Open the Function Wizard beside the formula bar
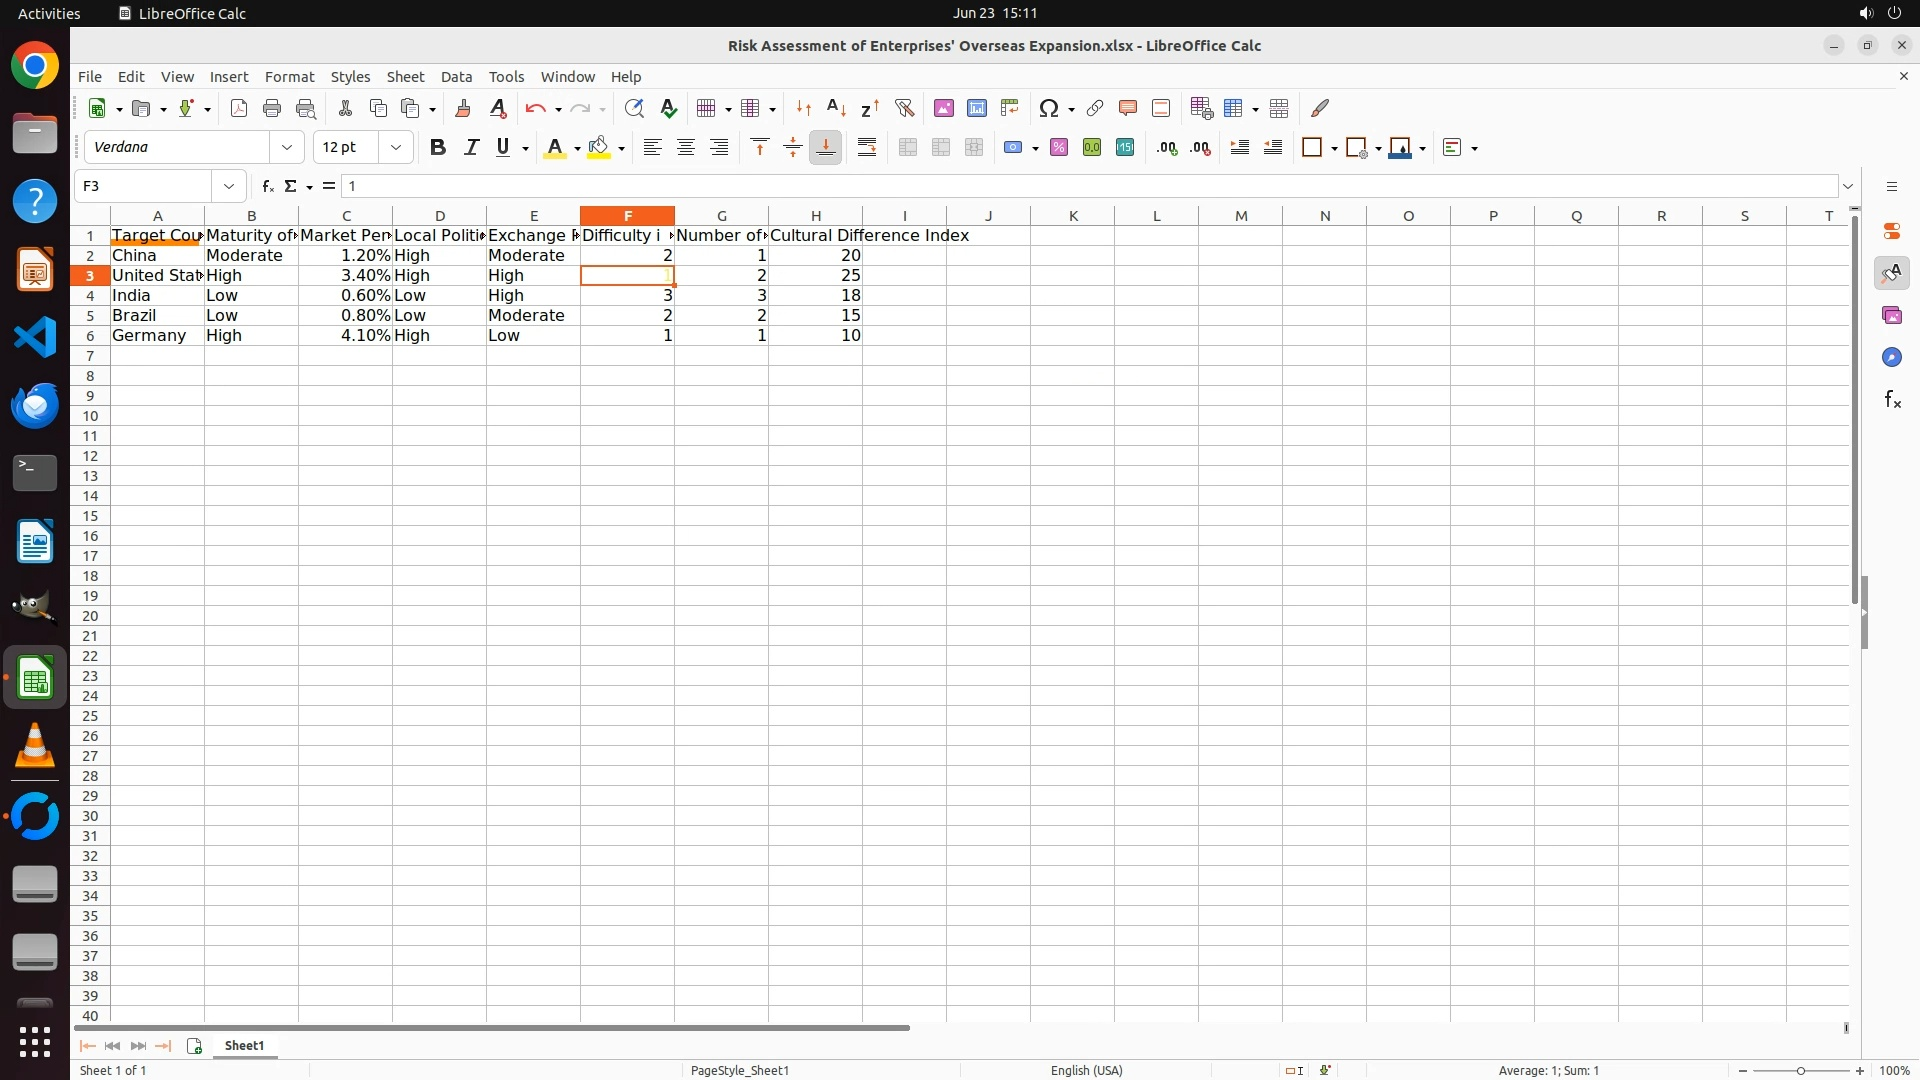1920x1080 pixels. pyautogui.click(x=267, y=186)
